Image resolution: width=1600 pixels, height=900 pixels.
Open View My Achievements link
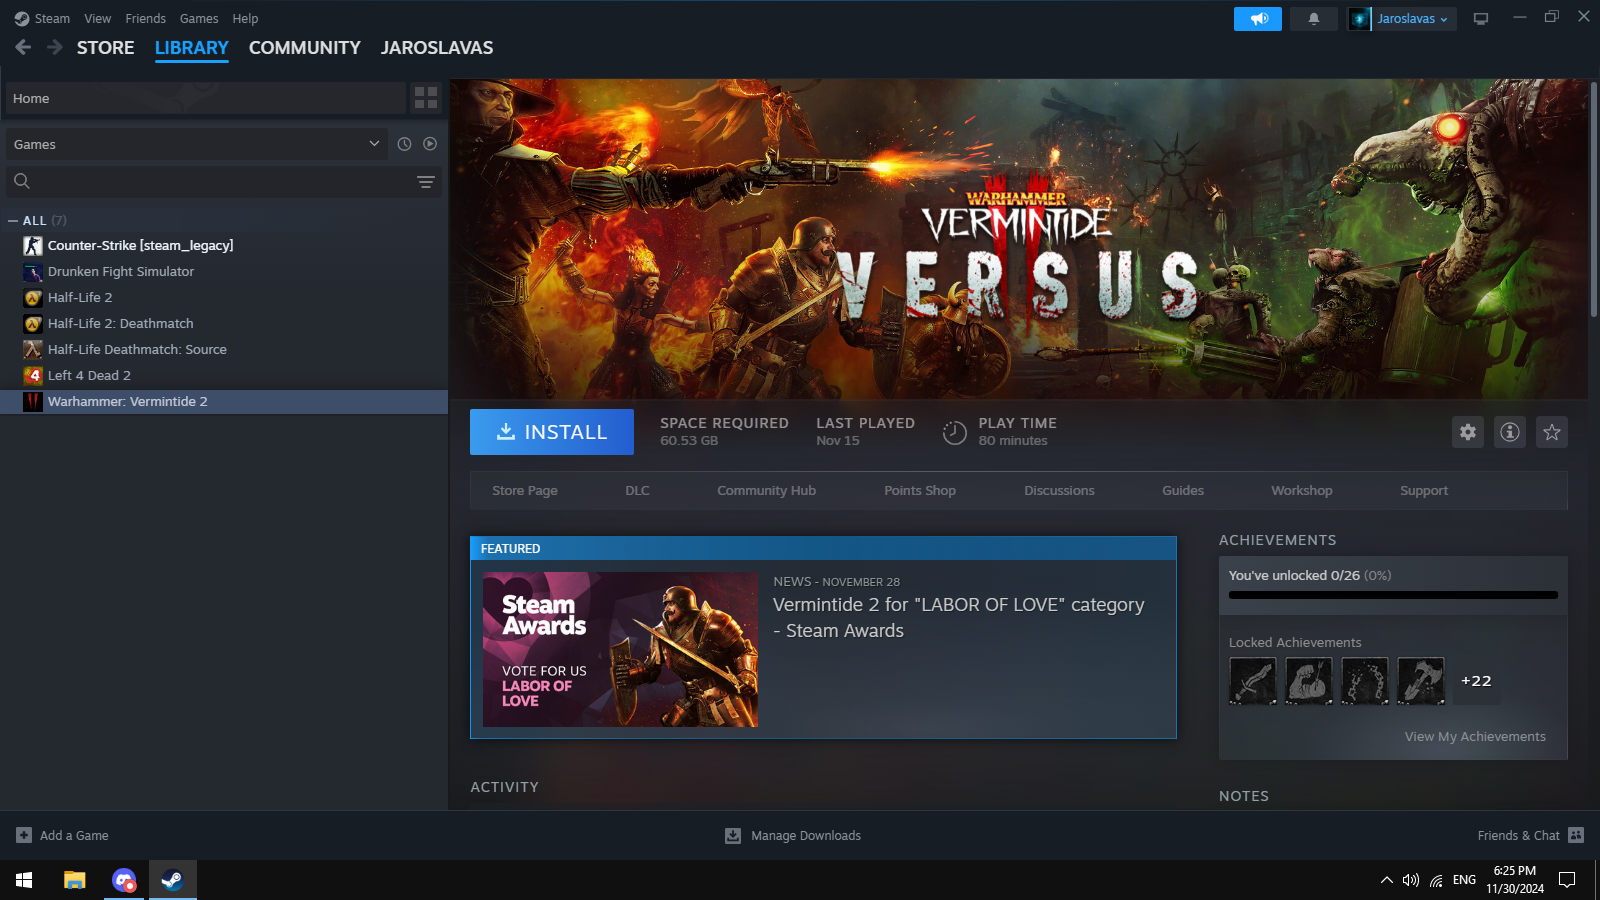click(1474, 736)
